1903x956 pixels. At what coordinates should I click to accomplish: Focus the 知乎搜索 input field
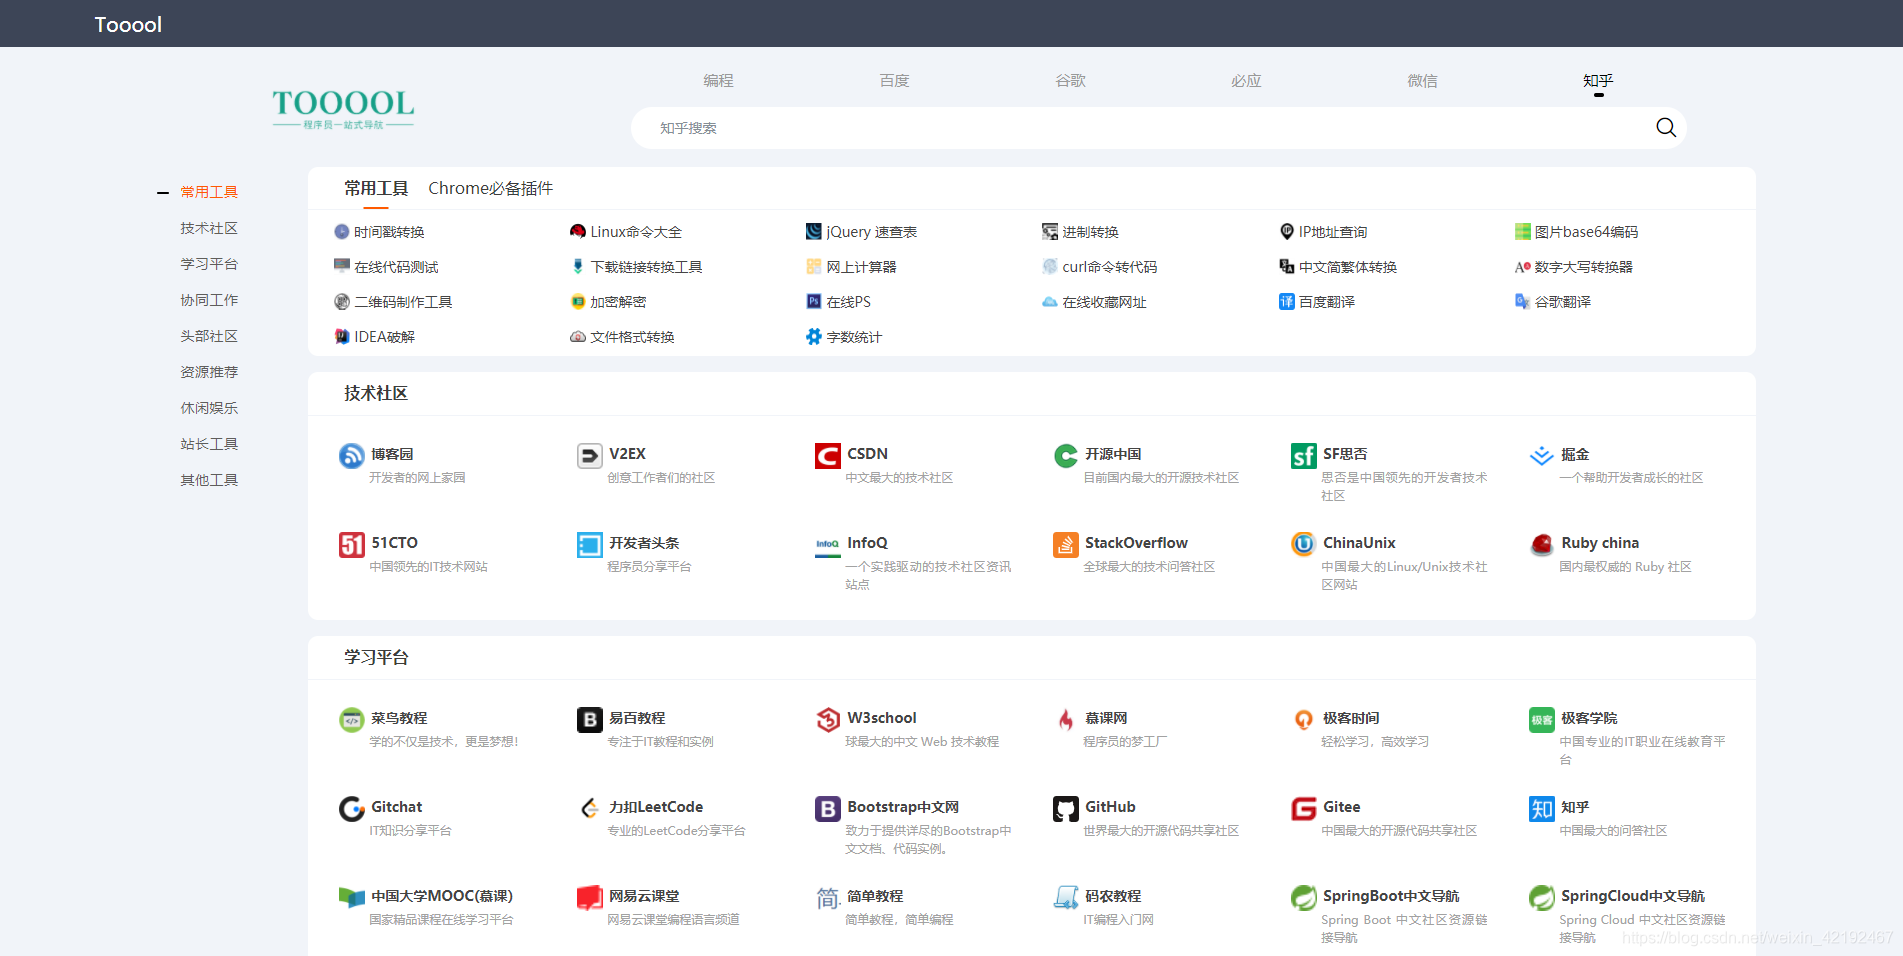coord(1140,128)
